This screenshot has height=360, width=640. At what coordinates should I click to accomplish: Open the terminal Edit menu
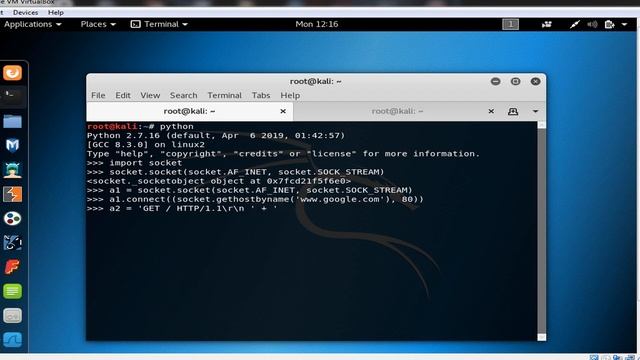pos(123,95)
